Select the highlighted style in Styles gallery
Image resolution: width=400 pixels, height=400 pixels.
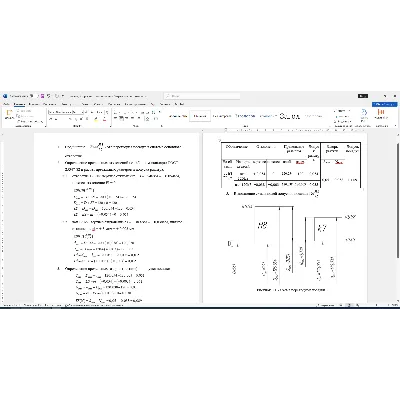(x=200, y=116)
